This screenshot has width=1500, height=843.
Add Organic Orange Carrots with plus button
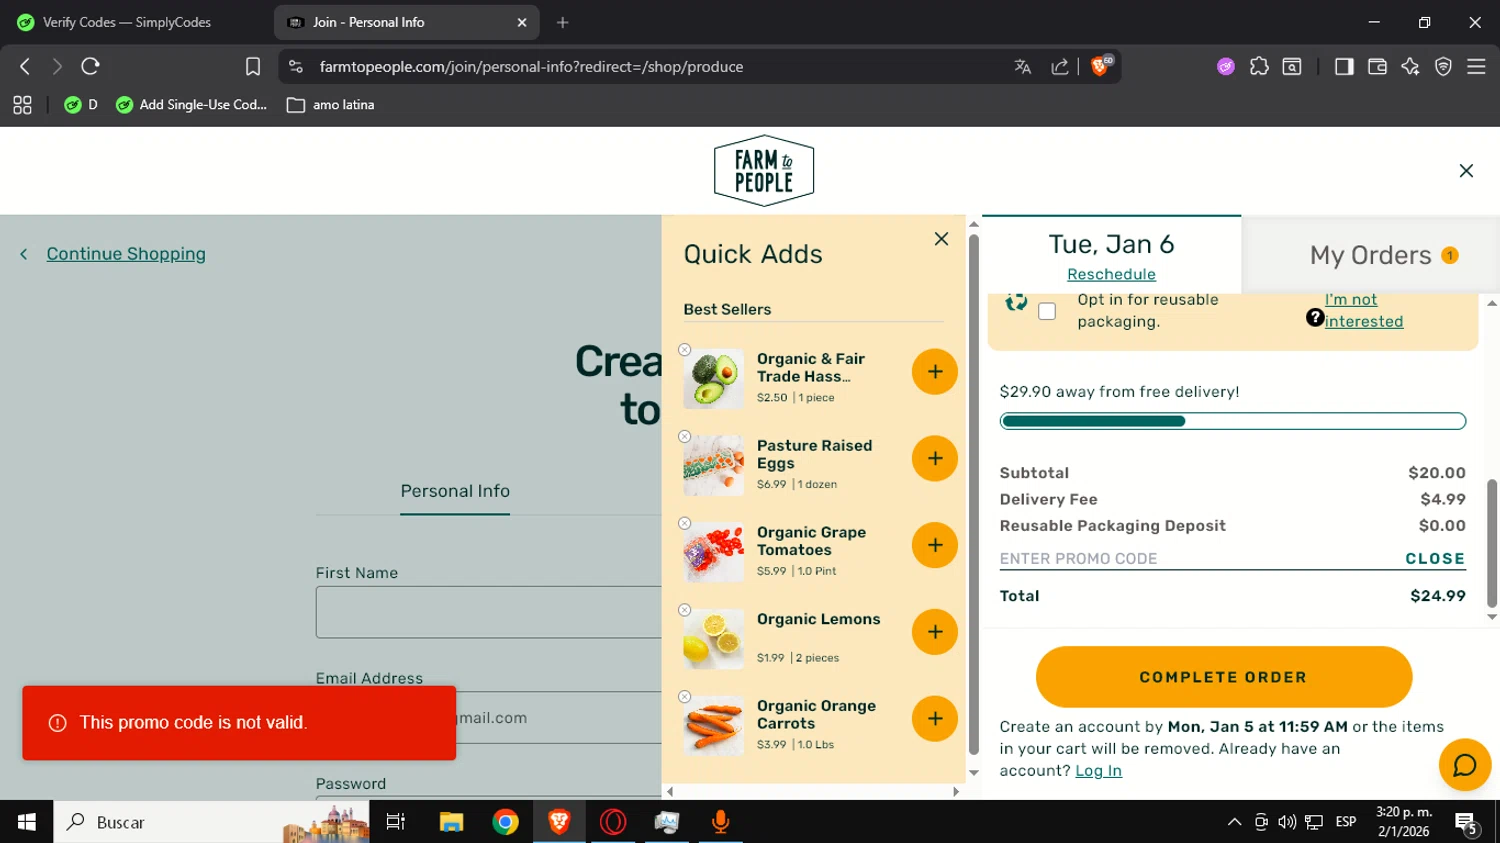pos(934,719)
